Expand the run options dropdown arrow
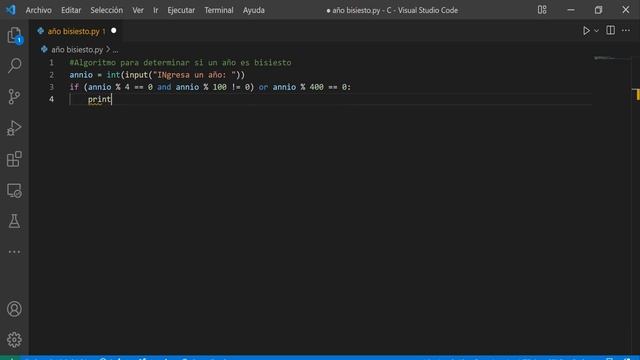Image resolution: width=640 pixels, height=360 pixels. coord(596,31)
